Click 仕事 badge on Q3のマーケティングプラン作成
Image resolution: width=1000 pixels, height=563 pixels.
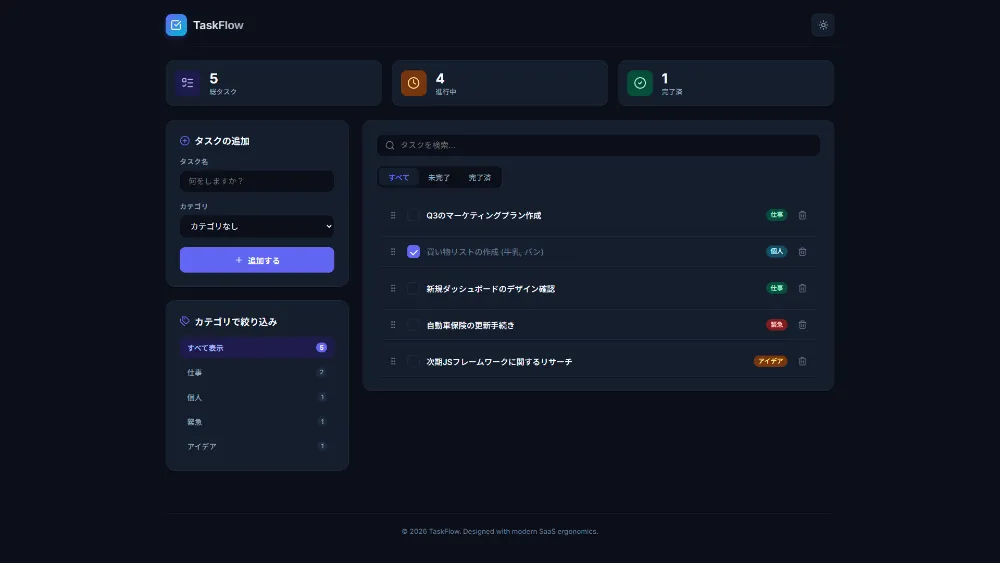coord(776,215)
